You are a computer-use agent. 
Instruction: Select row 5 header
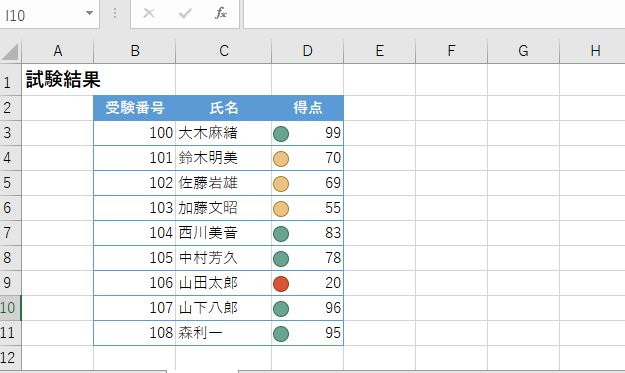click(x=10, y=183)
